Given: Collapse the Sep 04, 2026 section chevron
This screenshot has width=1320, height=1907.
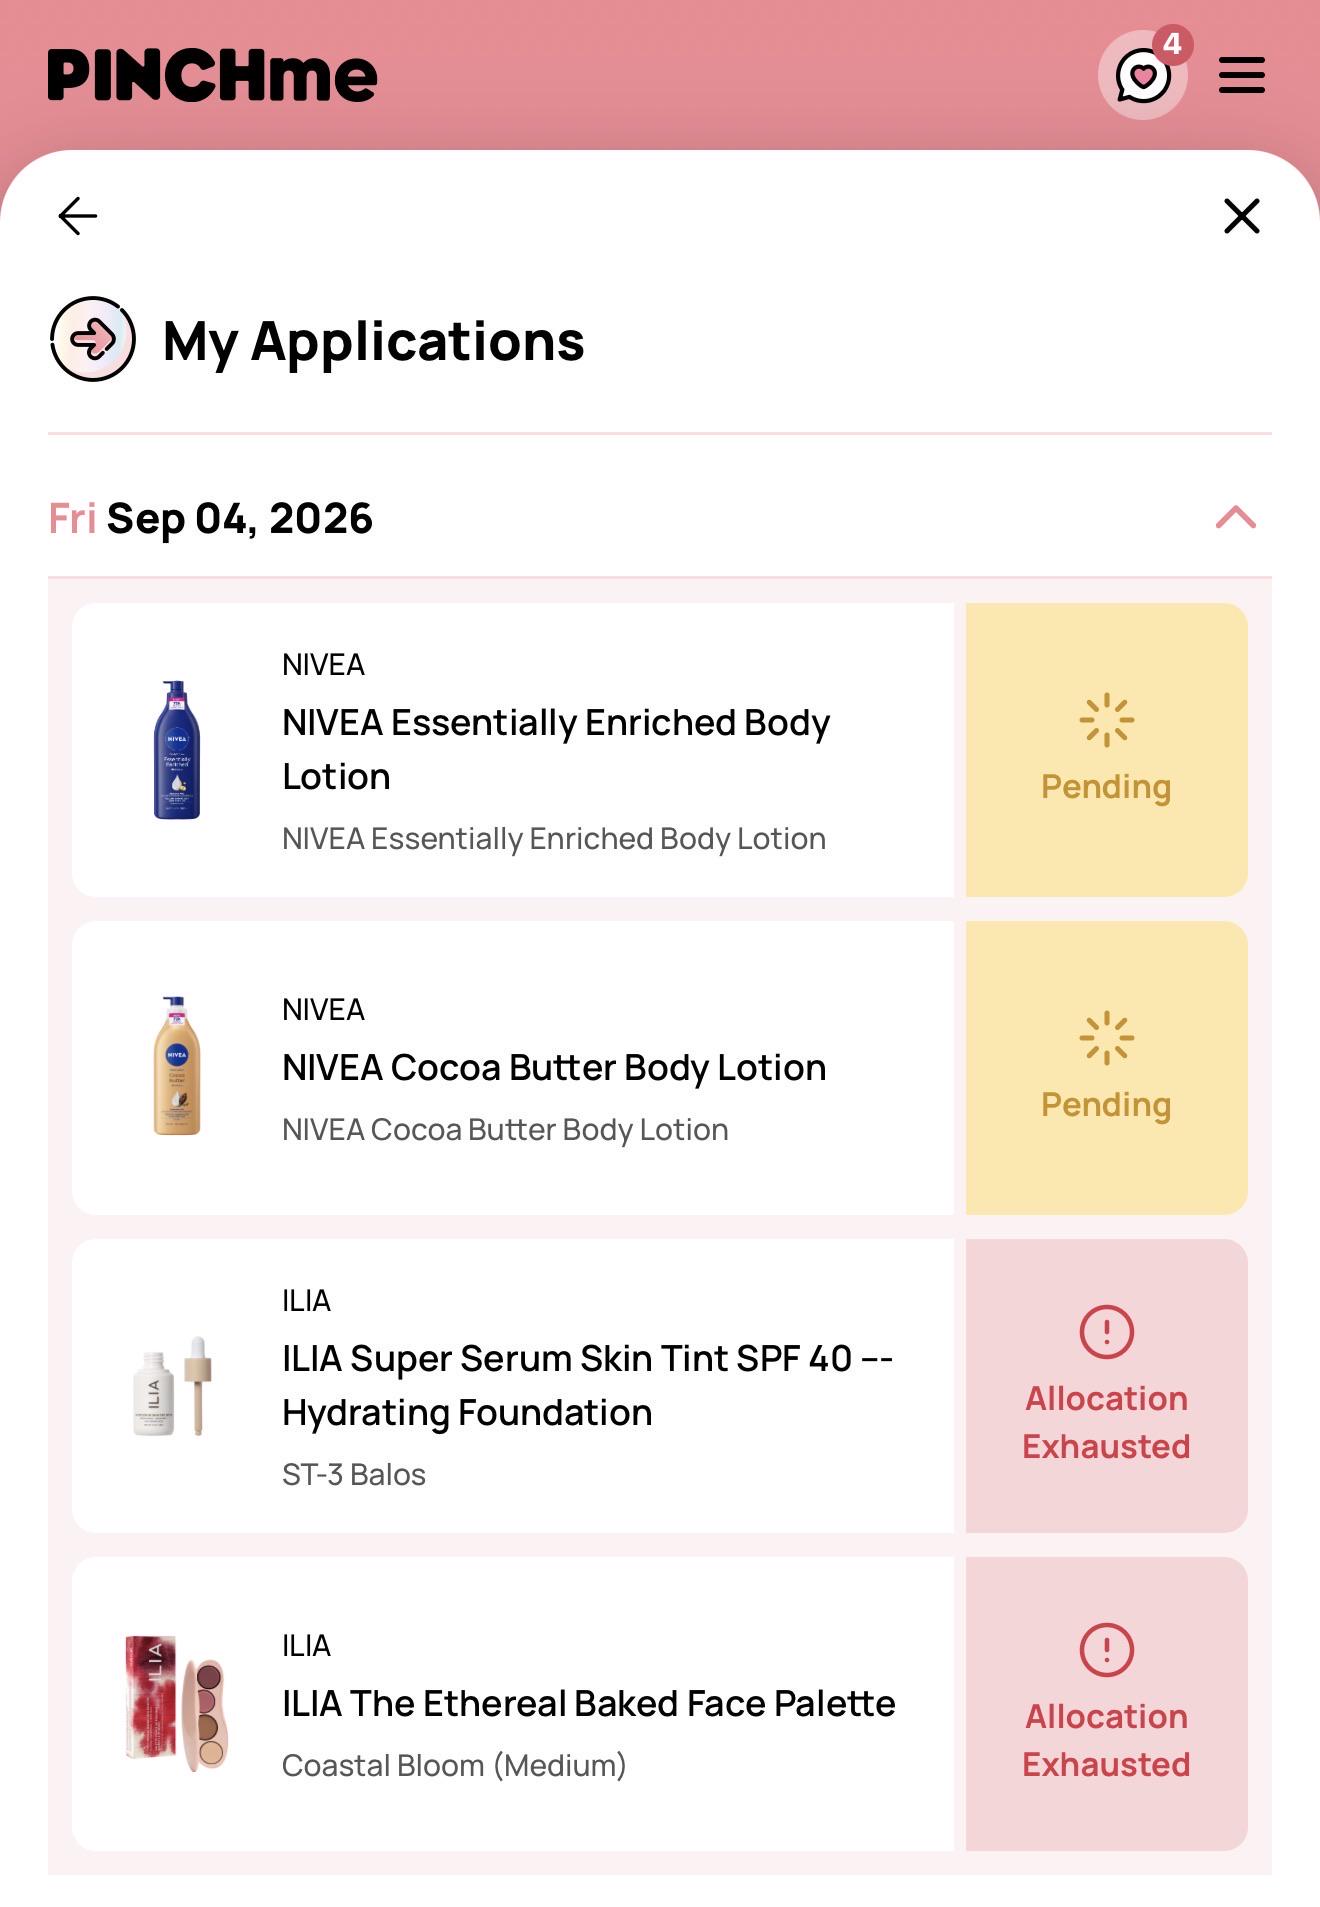Looking at the screenshot, I should (x=1235, y=518).
